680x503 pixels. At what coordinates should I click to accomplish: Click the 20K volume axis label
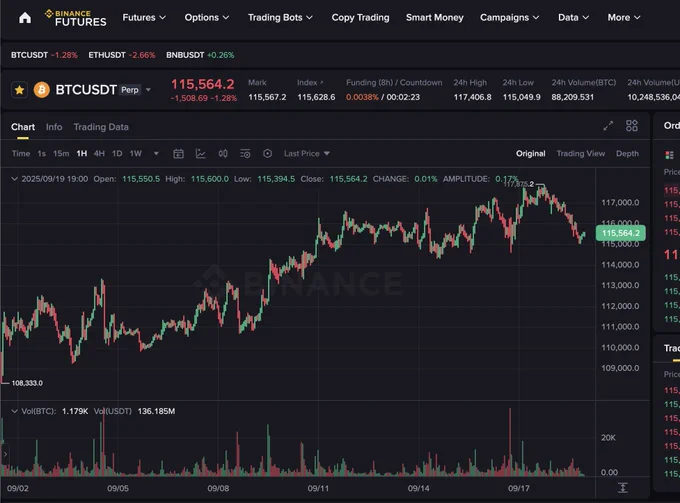[608, 438]
